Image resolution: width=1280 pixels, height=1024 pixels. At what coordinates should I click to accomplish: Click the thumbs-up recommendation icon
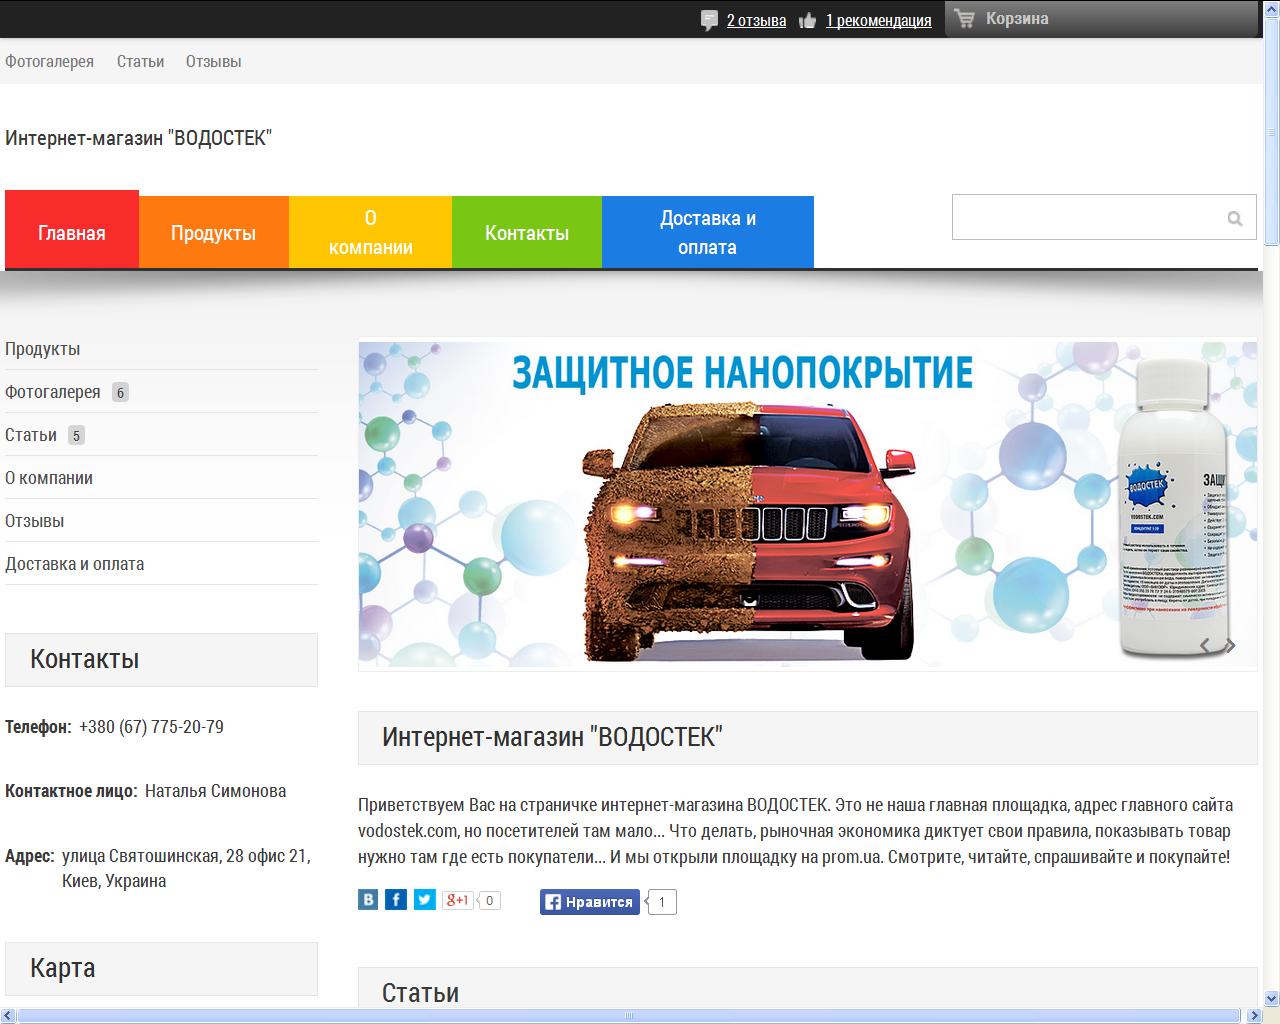808,20
